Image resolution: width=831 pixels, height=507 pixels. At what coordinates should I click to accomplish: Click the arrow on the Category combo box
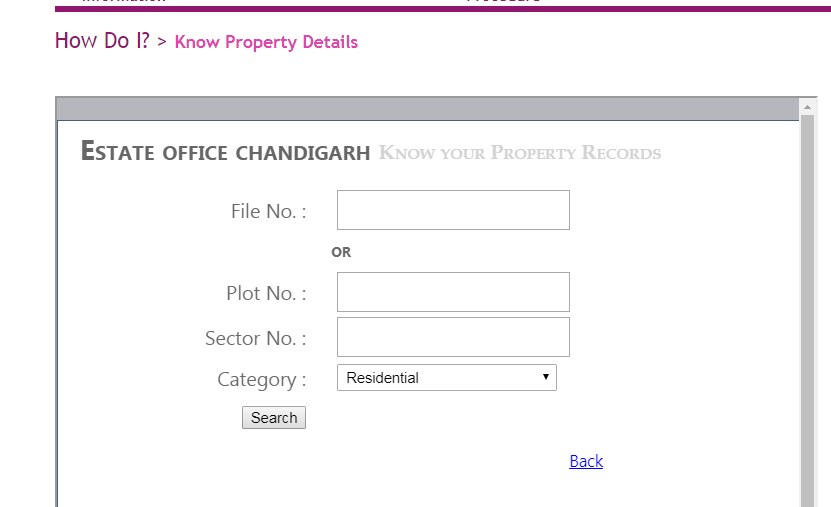coord(546,378)
